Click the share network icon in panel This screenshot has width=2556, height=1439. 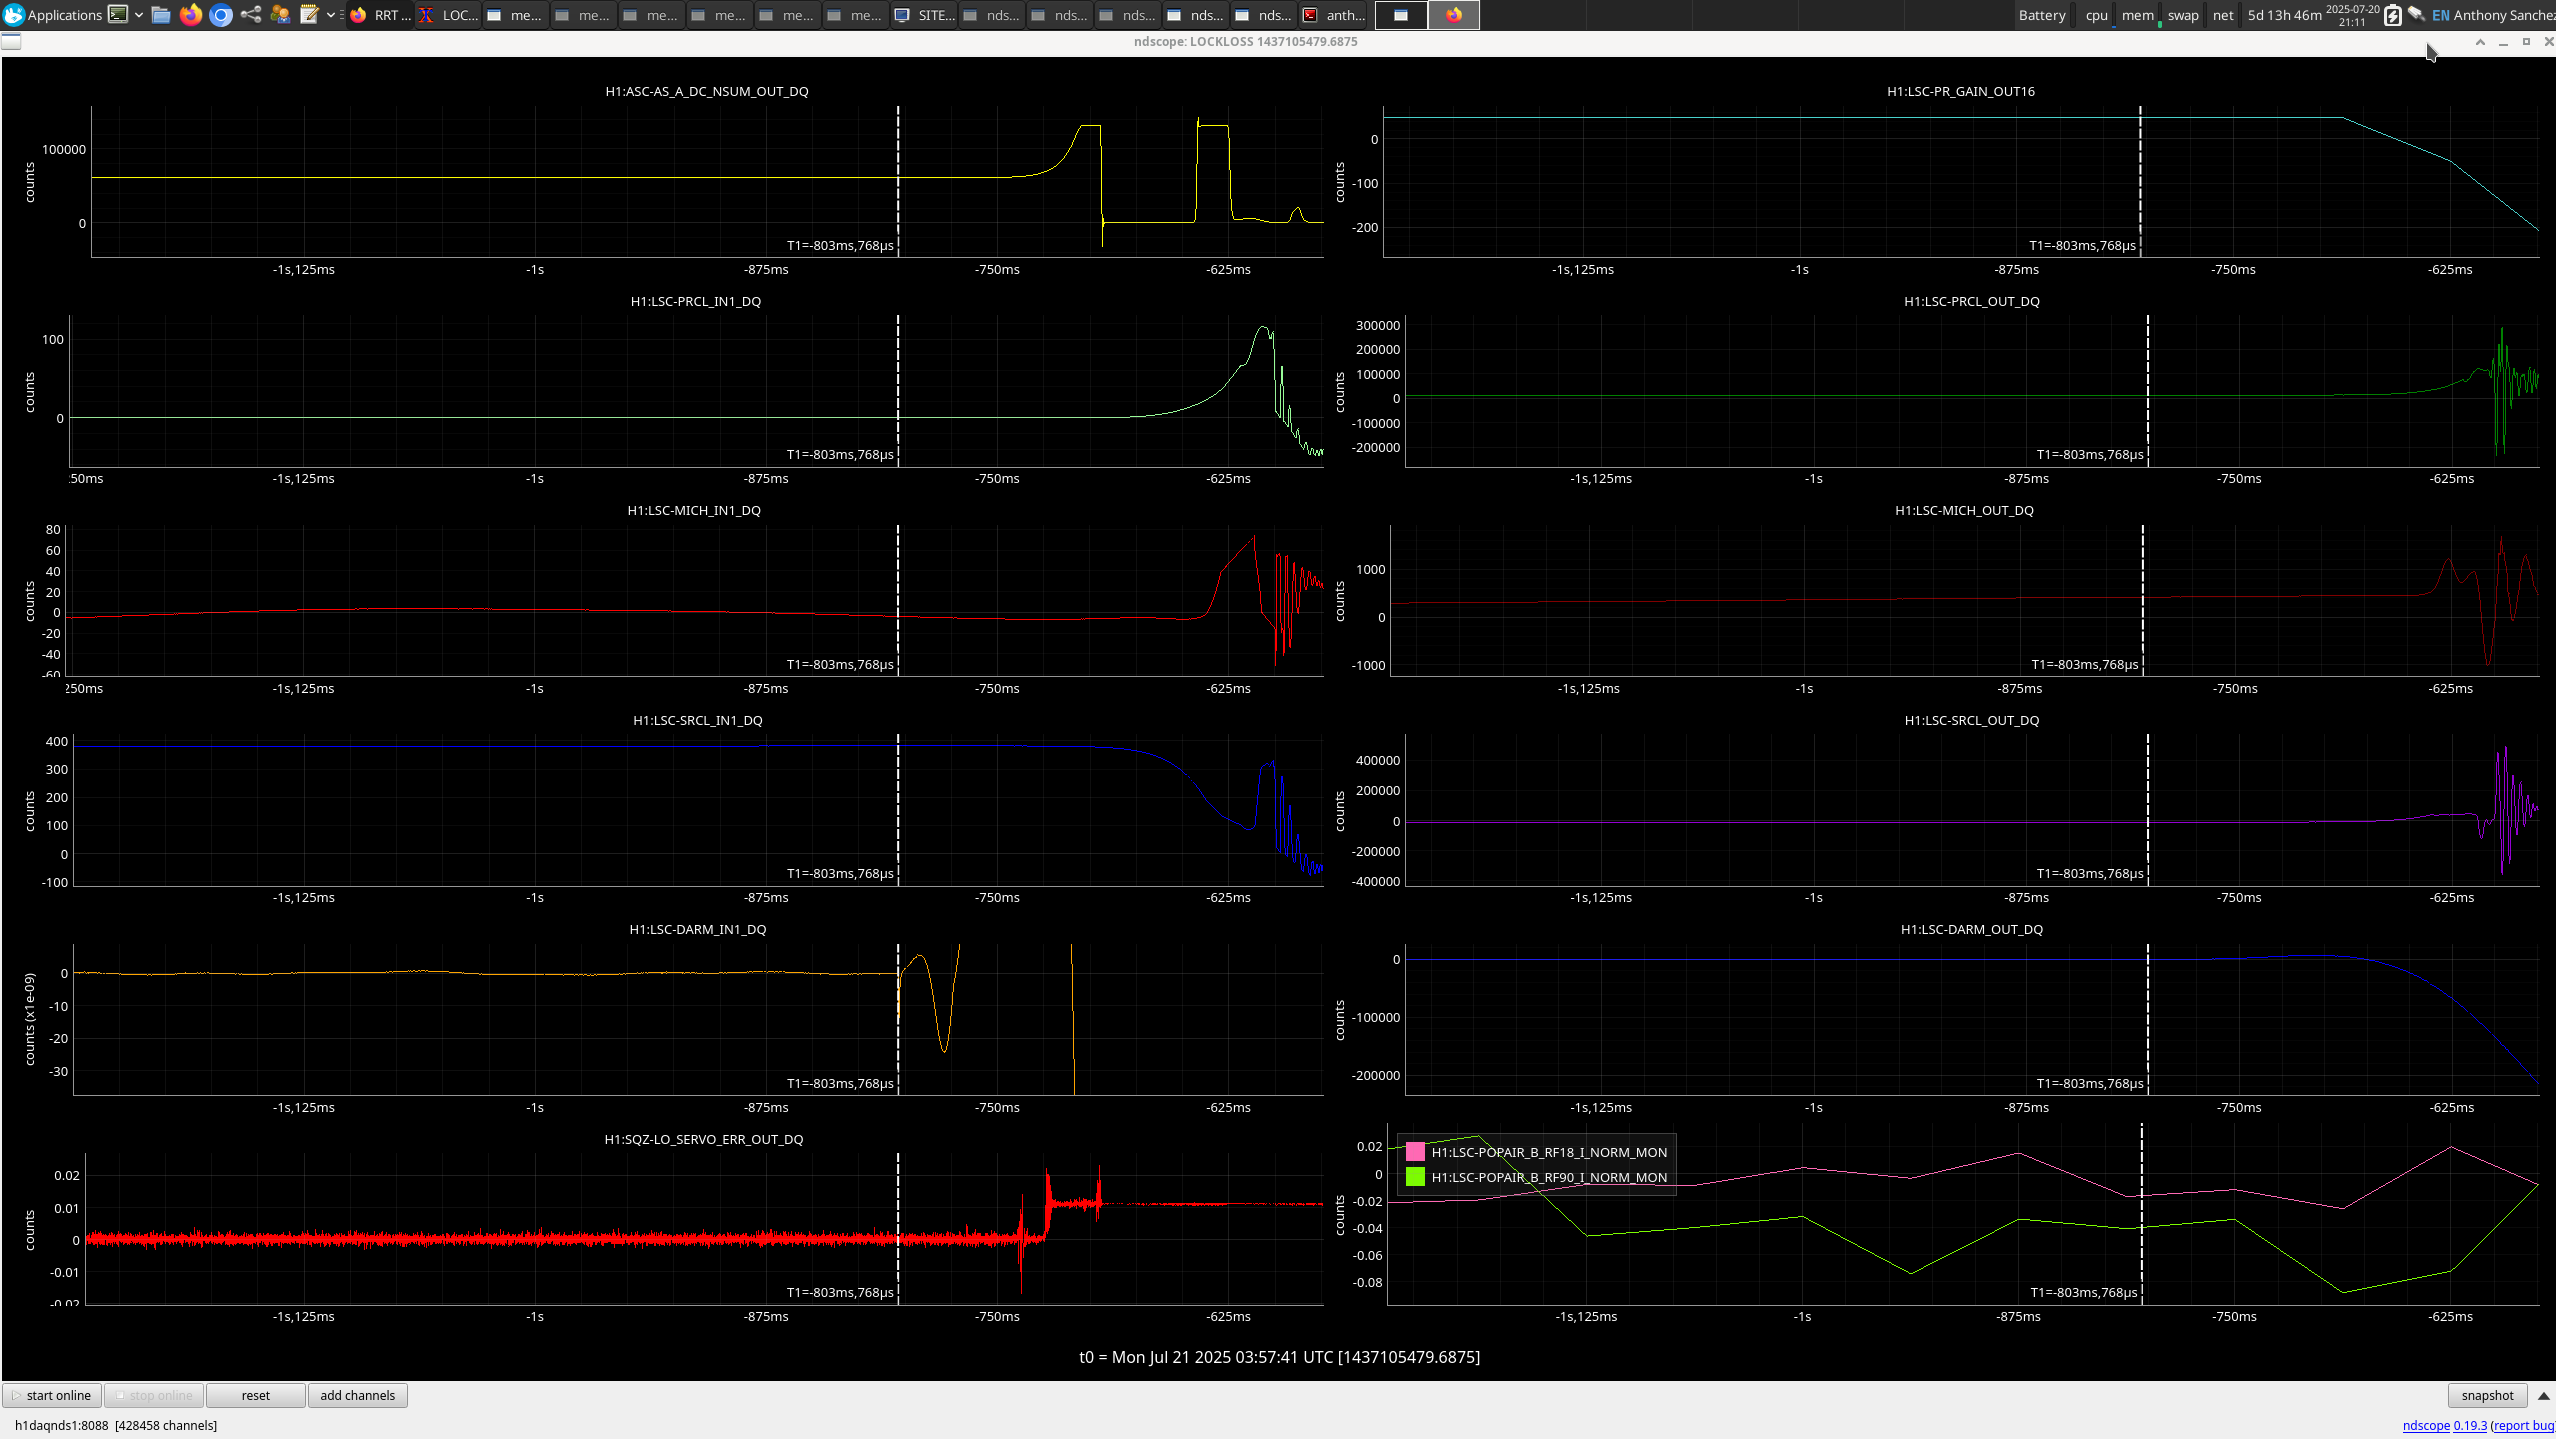coord(251,15)
